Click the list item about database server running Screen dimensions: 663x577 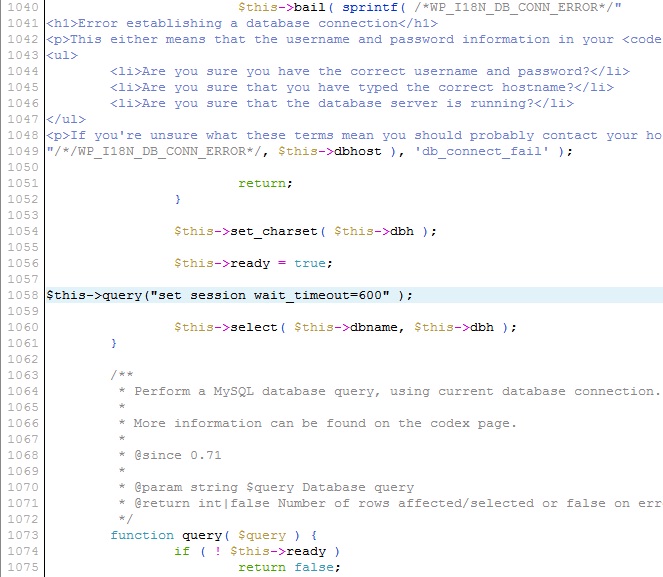click(x=342, y=103)
